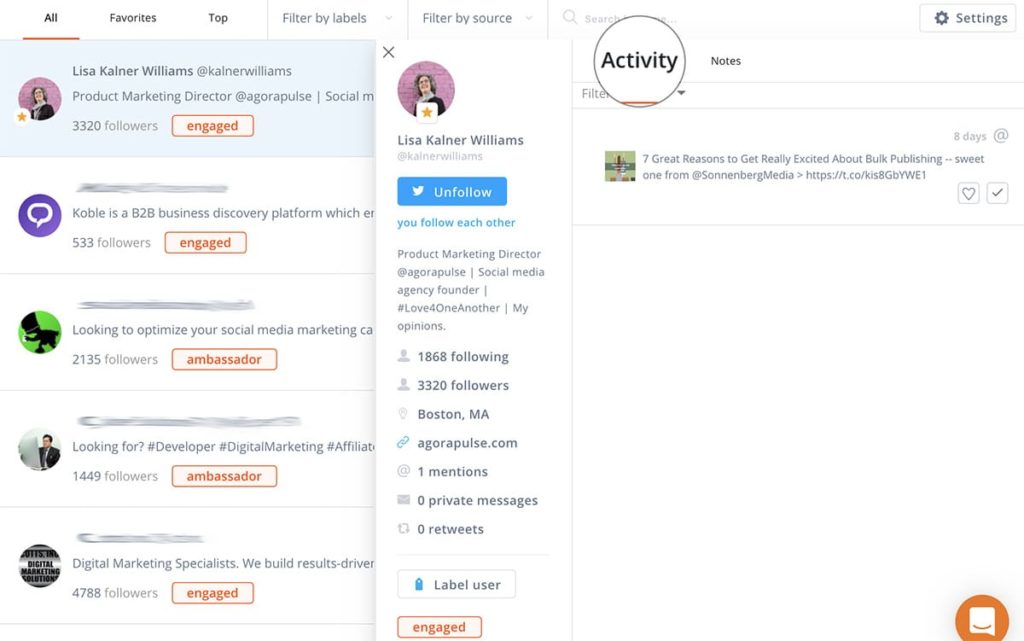Open the Koble purple chat avatar user
Viewport: 1024px width, 641px height.
pos(40,215)
